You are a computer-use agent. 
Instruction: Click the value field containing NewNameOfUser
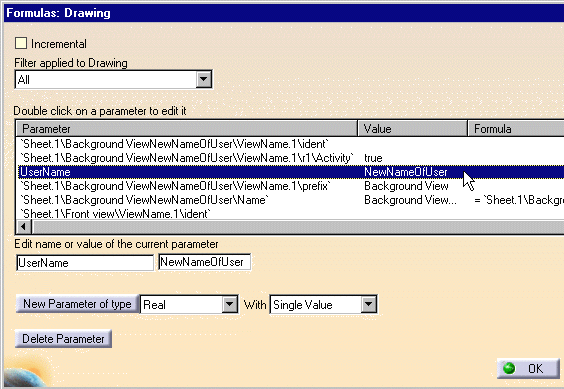(x=204, y=262)
